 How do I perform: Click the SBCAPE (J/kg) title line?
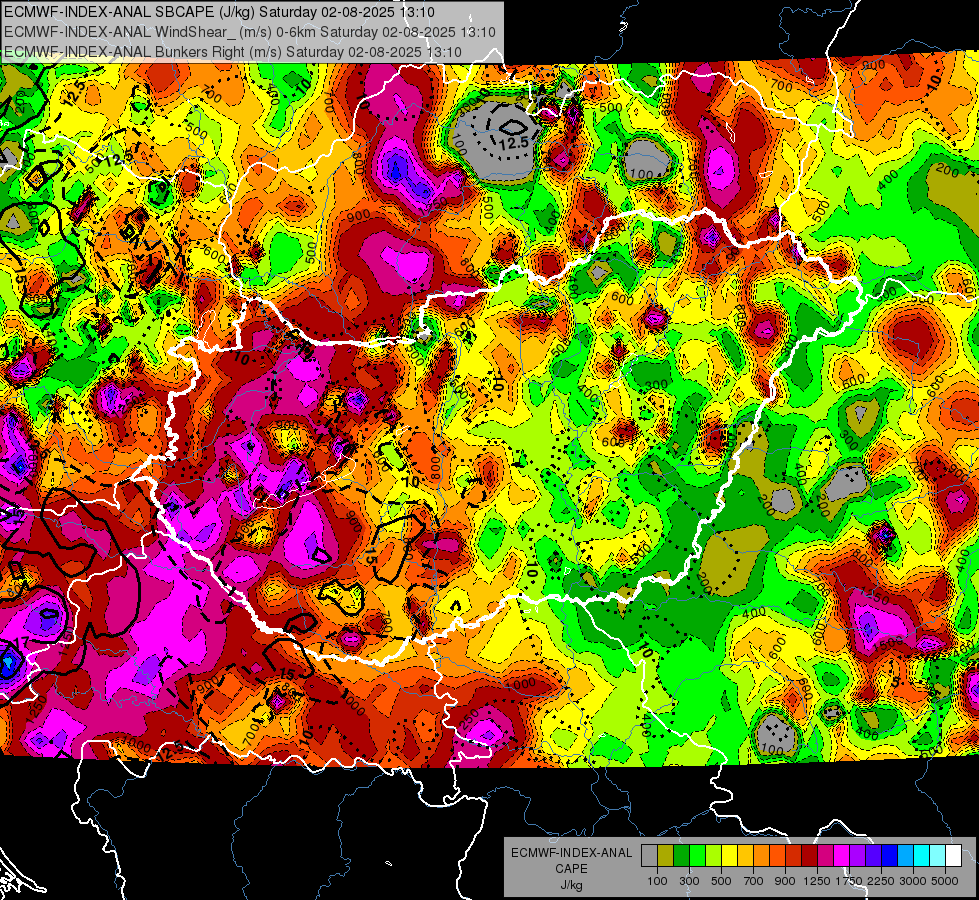click(220, 12)
